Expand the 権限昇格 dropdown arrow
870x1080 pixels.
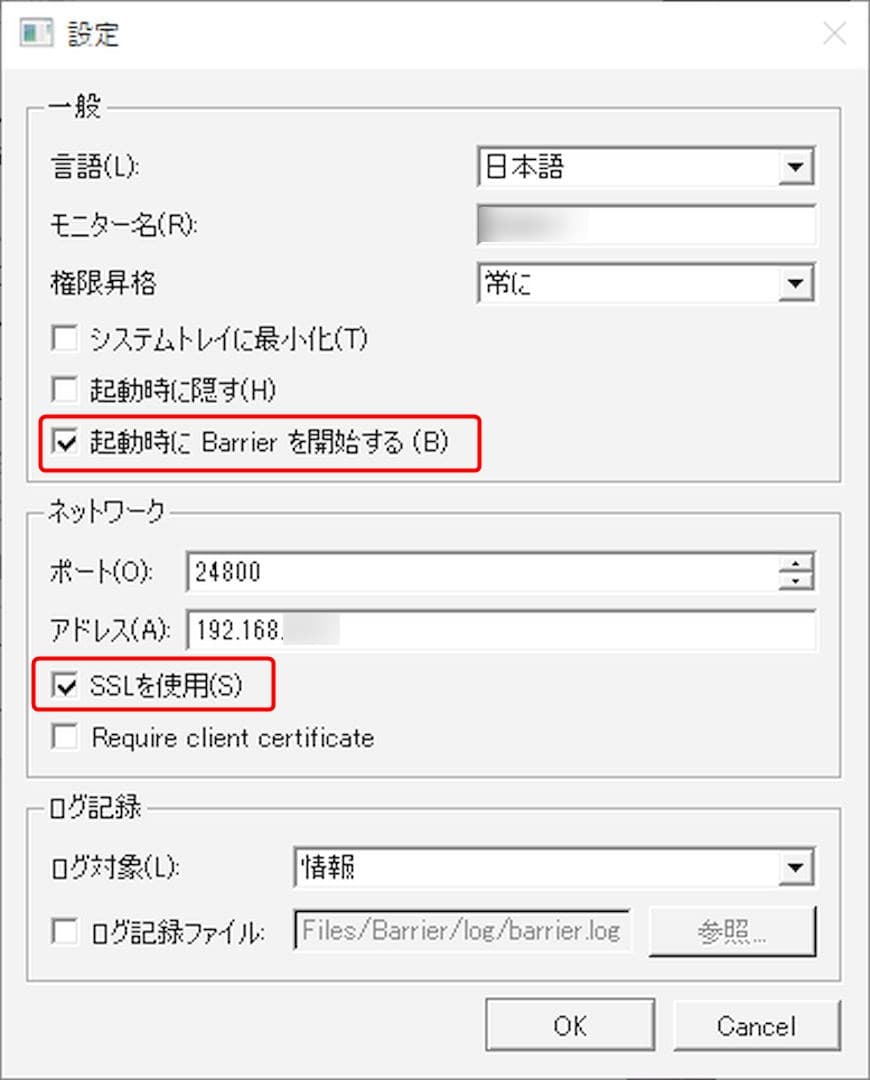pyautogui.click(x=796, y=283)
